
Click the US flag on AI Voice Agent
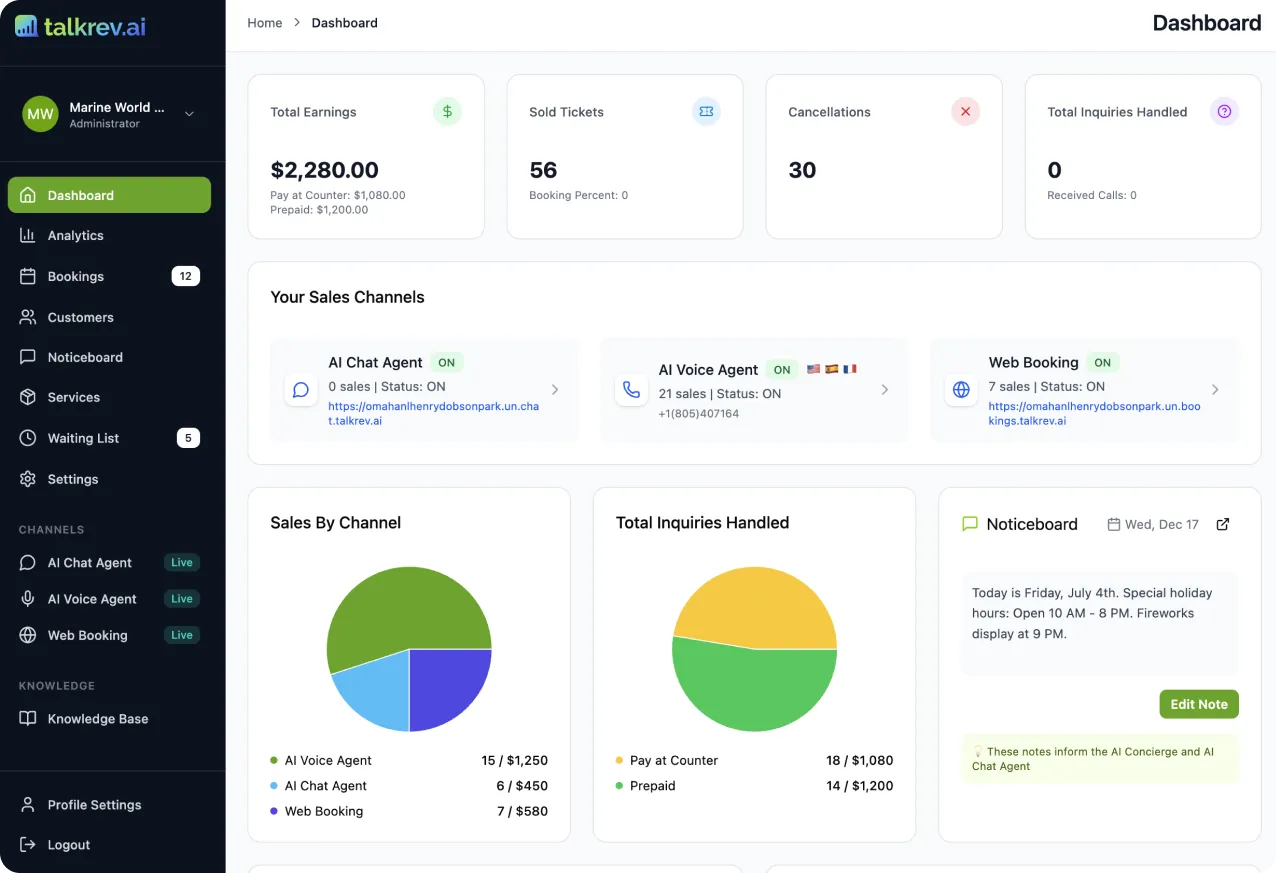pyautogui.click(x=813, y=369)
